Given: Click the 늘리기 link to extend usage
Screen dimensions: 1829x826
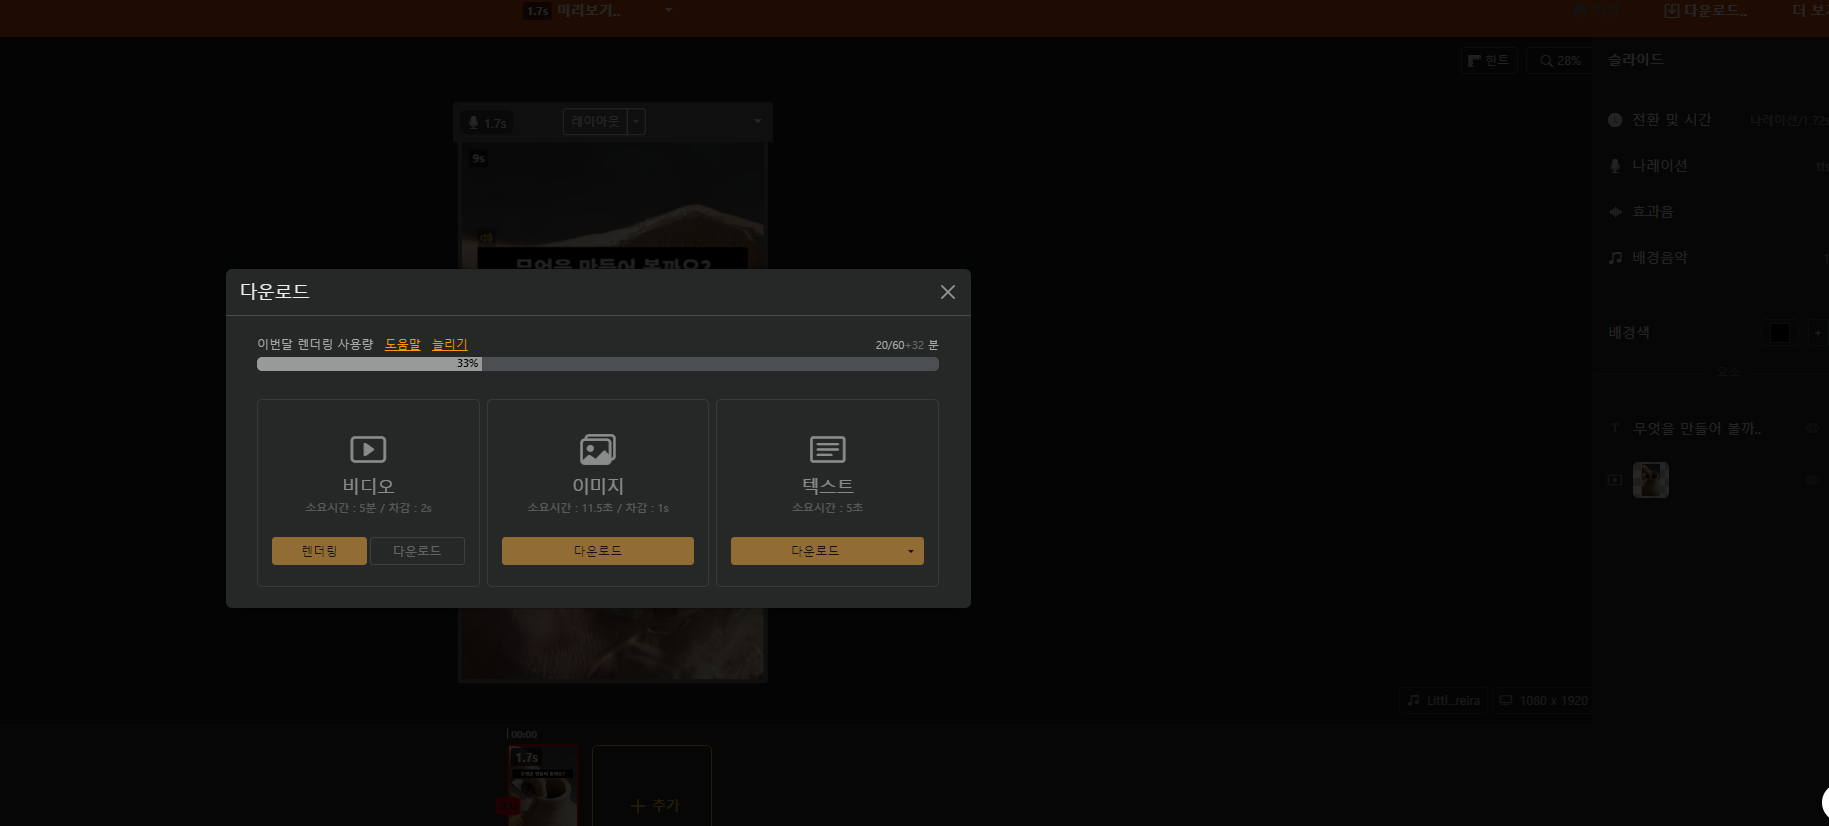Looking at the screenshot, I should (450, 344).
